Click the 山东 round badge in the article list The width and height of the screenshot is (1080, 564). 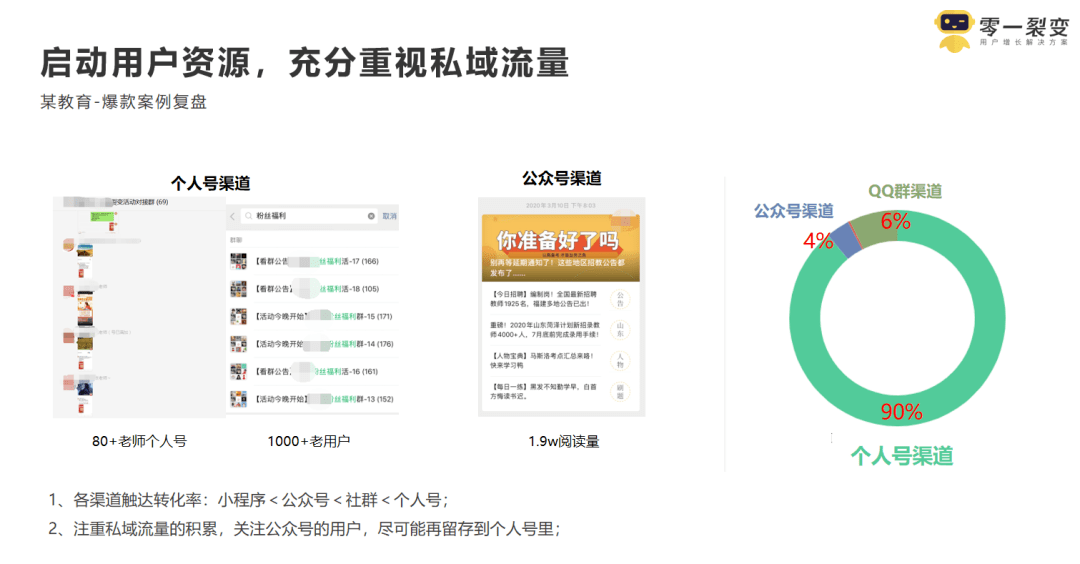[620, 330]
